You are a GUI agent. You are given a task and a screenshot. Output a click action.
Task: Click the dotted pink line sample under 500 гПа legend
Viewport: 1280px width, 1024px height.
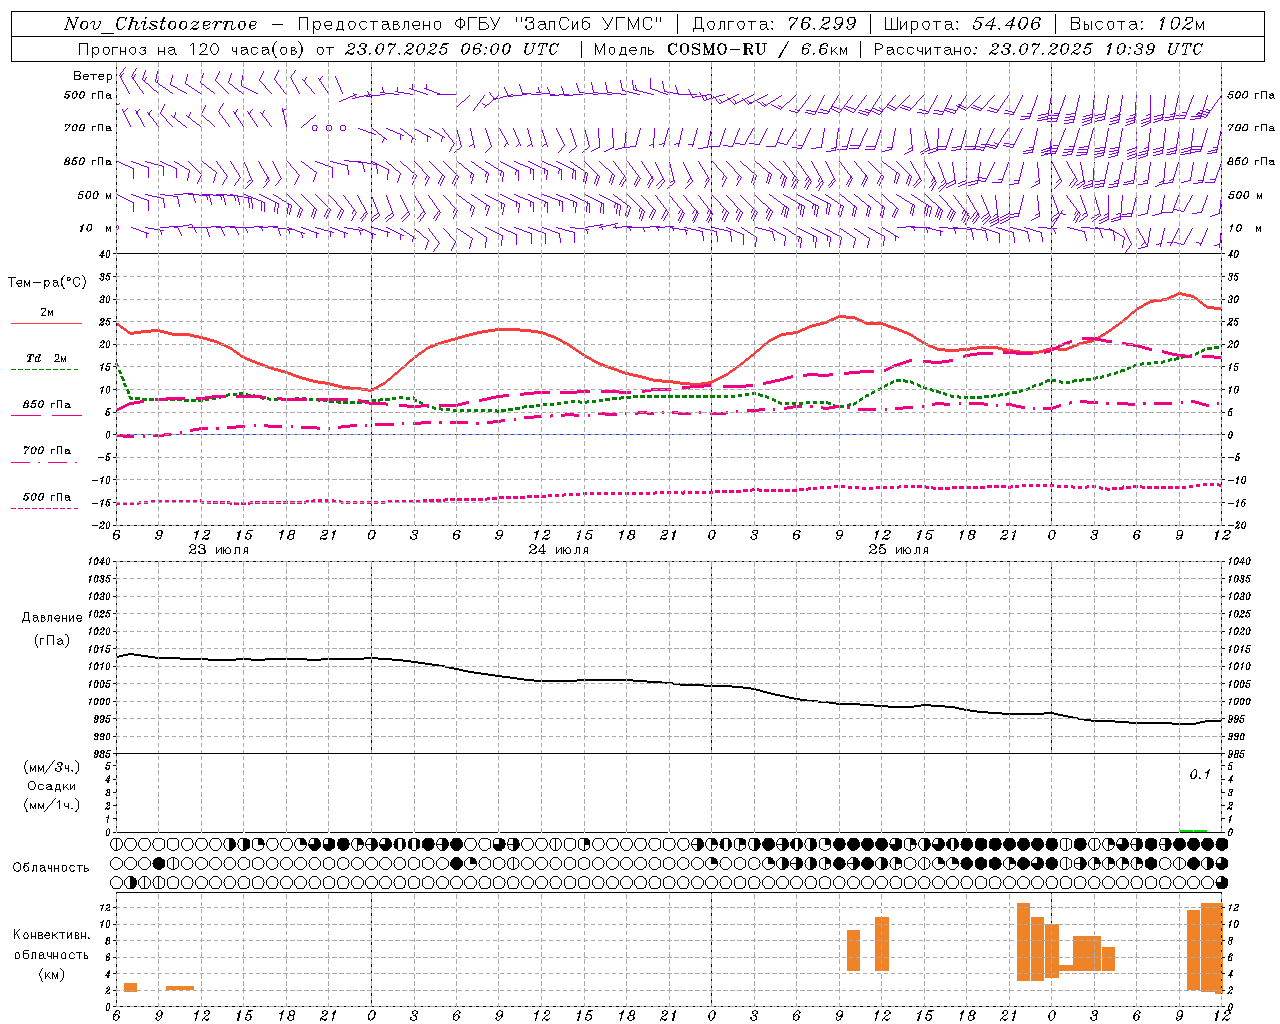point(44,509)
